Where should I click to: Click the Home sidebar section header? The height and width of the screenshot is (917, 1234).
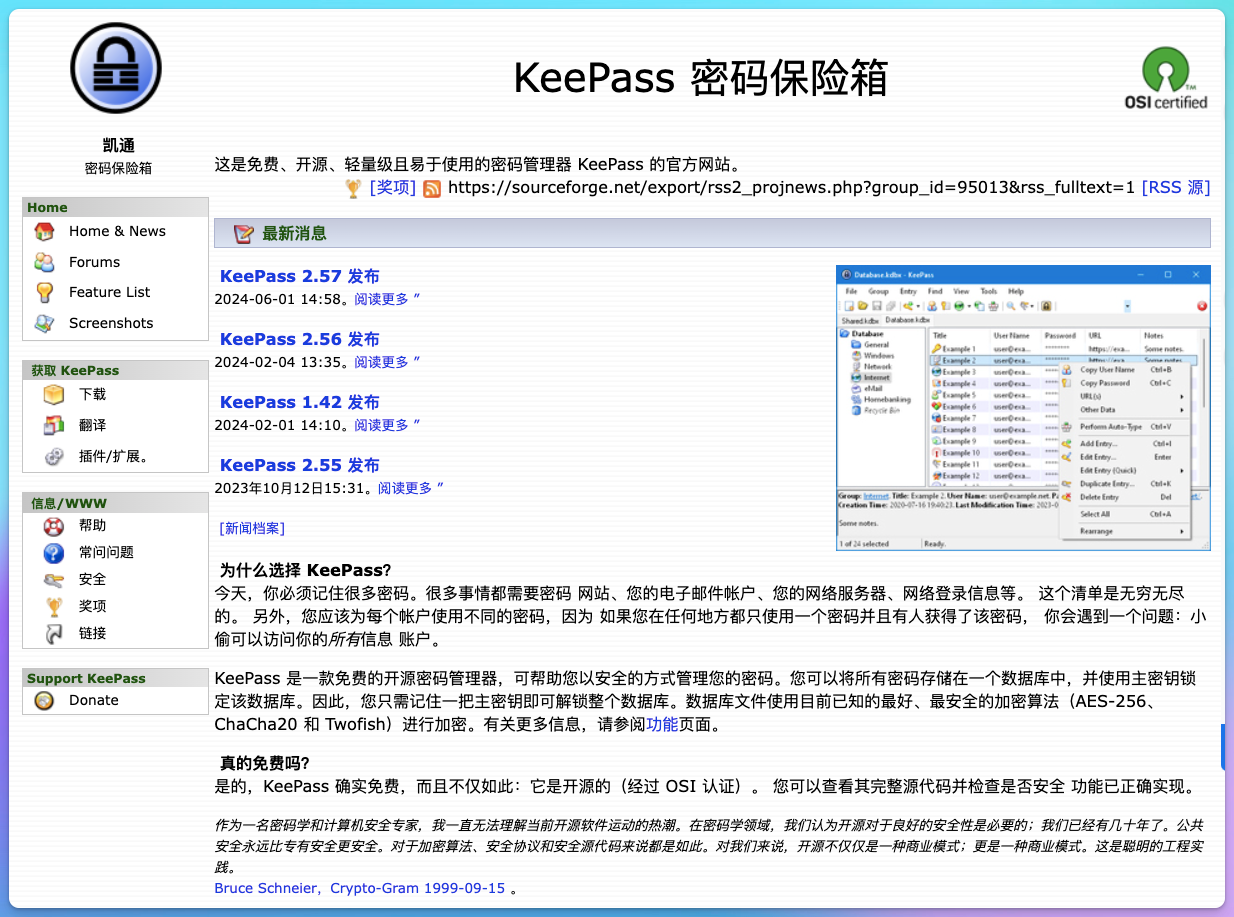115,207
